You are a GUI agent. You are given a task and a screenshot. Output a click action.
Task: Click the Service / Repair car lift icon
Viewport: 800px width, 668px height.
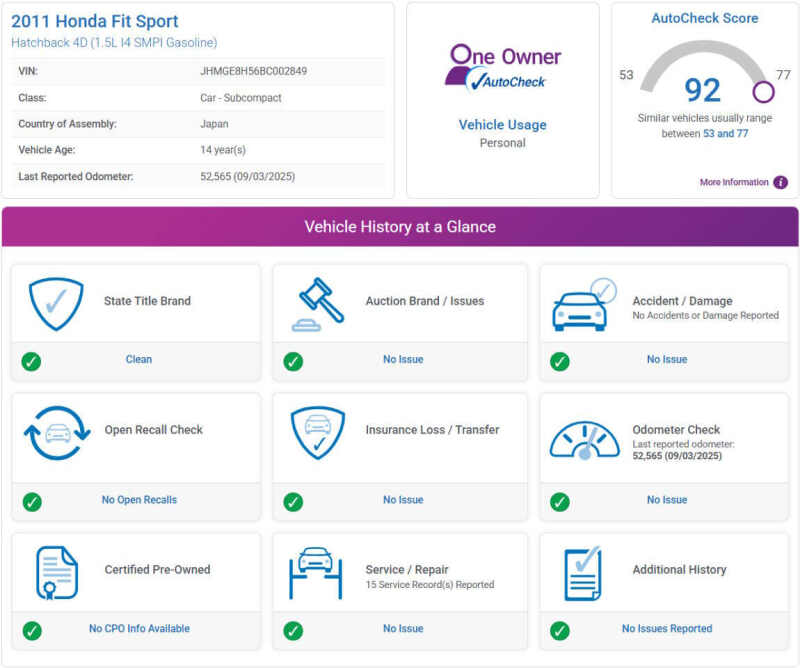[316, 573]
